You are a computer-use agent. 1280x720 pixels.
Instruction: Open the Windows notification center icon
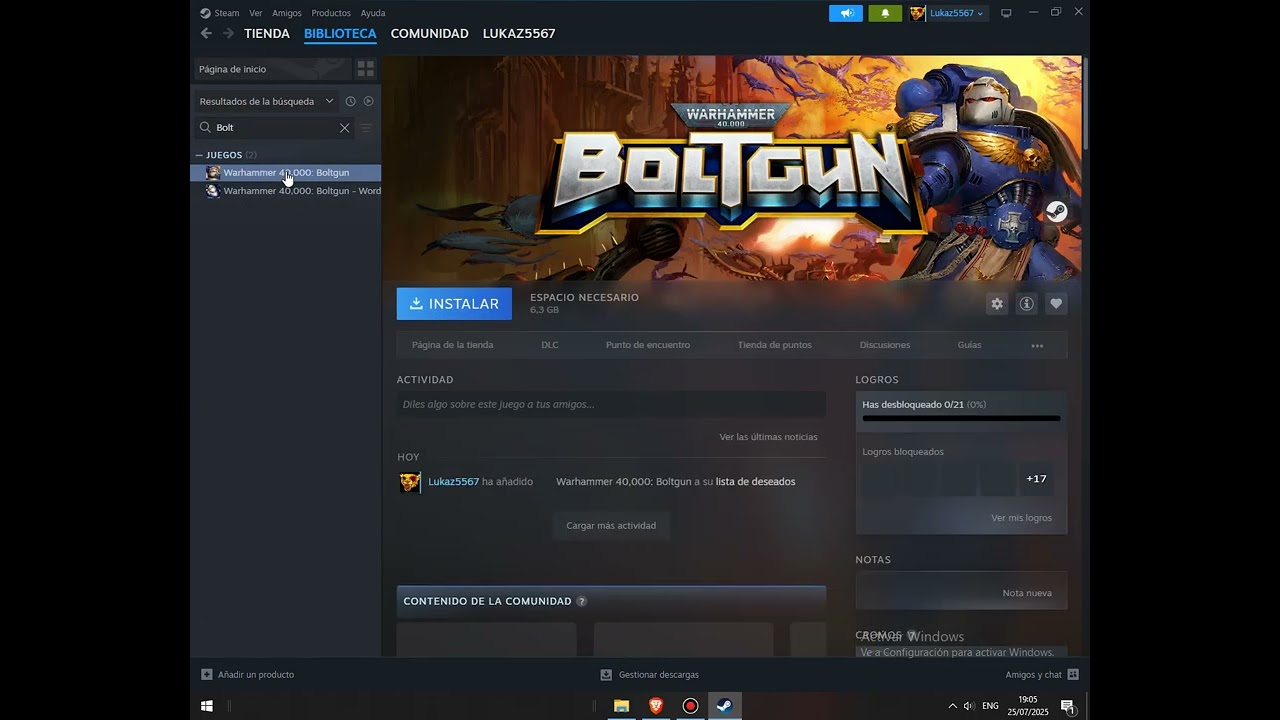(x=1067, y=706)
